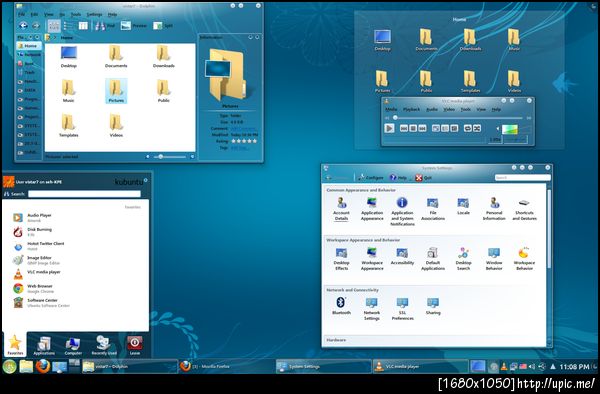Click Add Comment link in Information panel
This screenshot has width=600, height=394.
243,129
